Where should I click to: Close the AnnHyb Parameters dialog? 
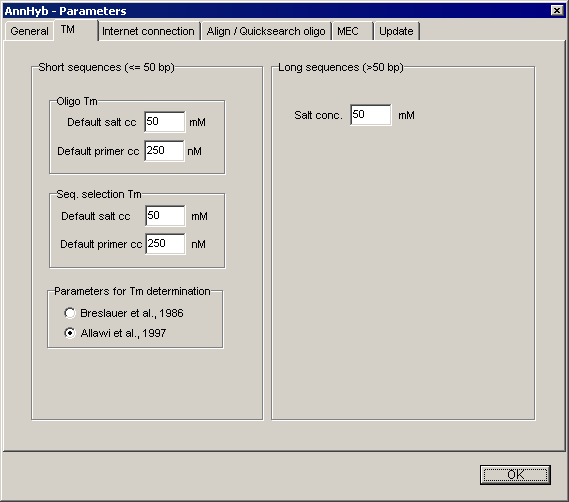(x=557, y=10)
